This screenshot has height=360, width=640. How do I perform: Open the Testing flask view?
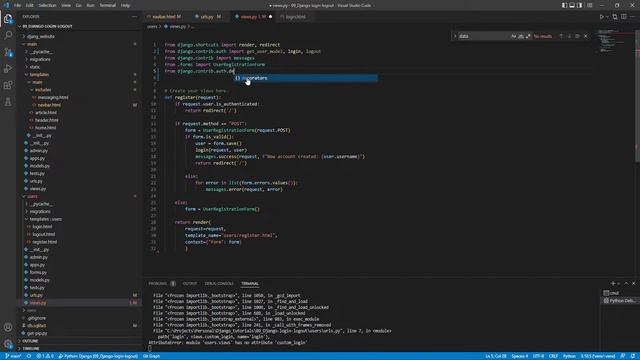tap(8, 102)
